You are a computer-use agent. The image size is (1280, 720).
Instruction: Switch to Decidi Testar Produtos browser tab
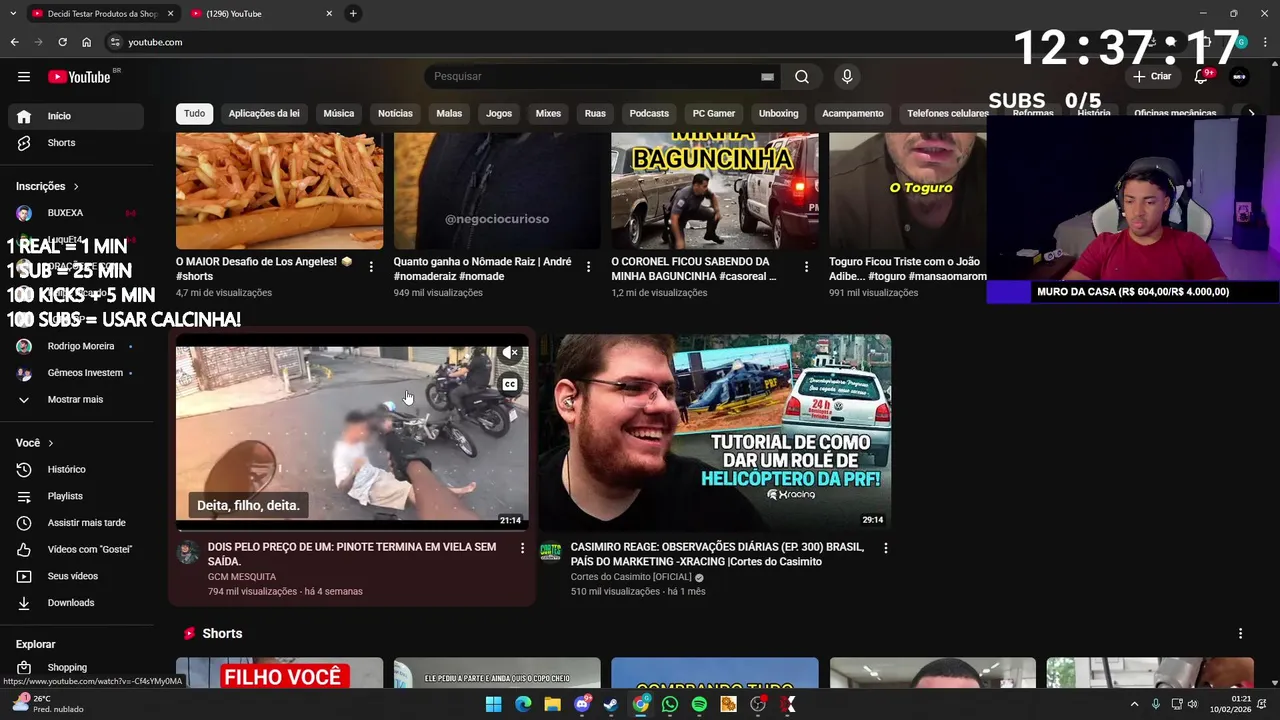click(100, 14)
